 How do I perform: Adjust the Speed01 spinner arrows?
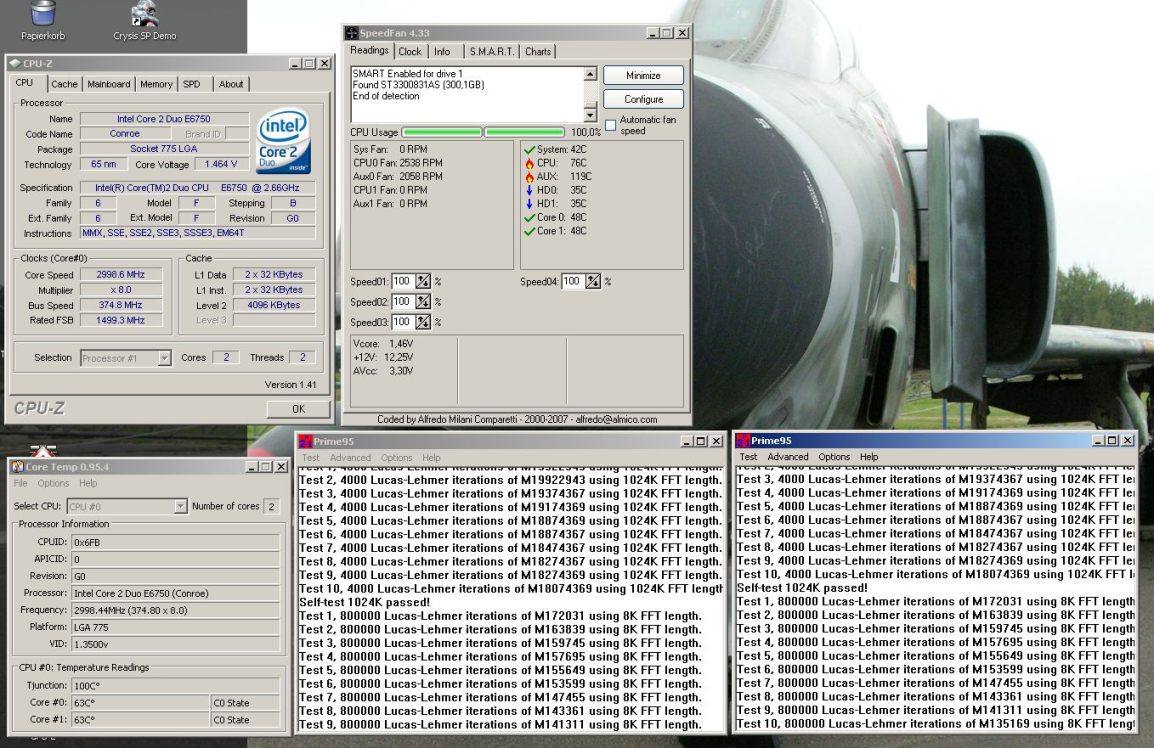point(423,281)
